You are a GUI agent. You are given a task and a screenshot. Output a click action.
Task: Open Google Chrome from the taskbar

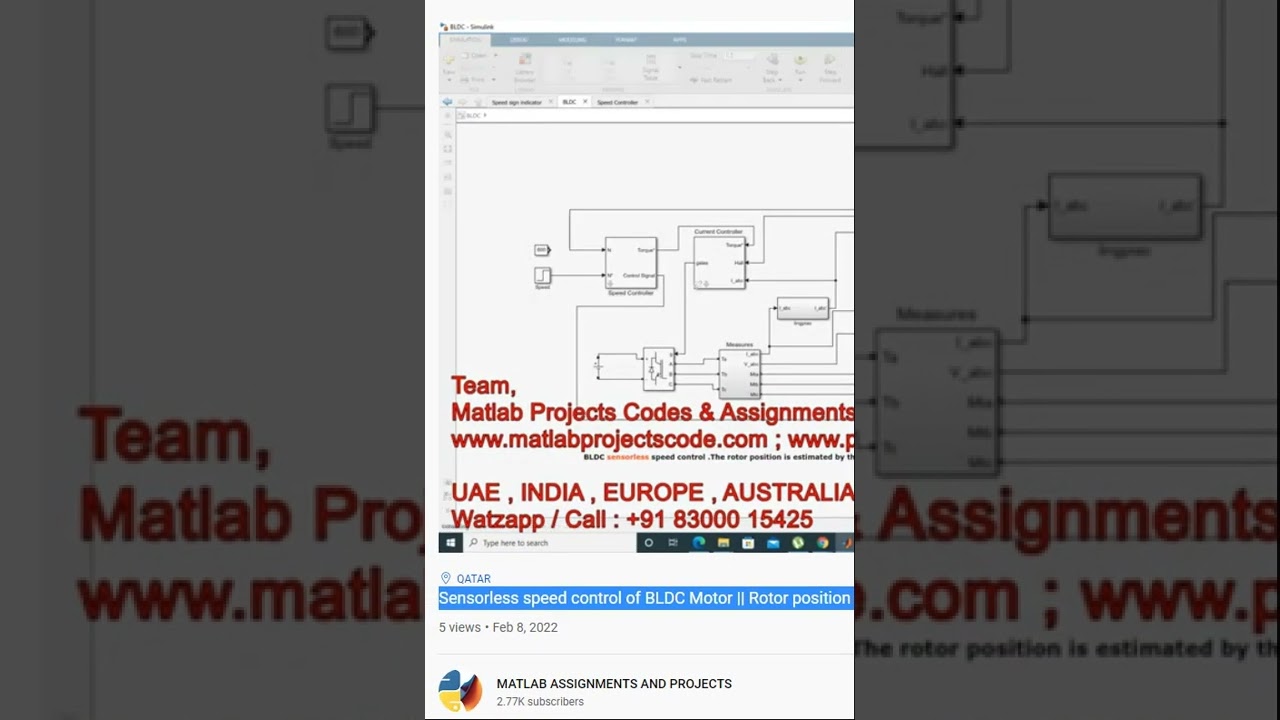tap(822, 543)
